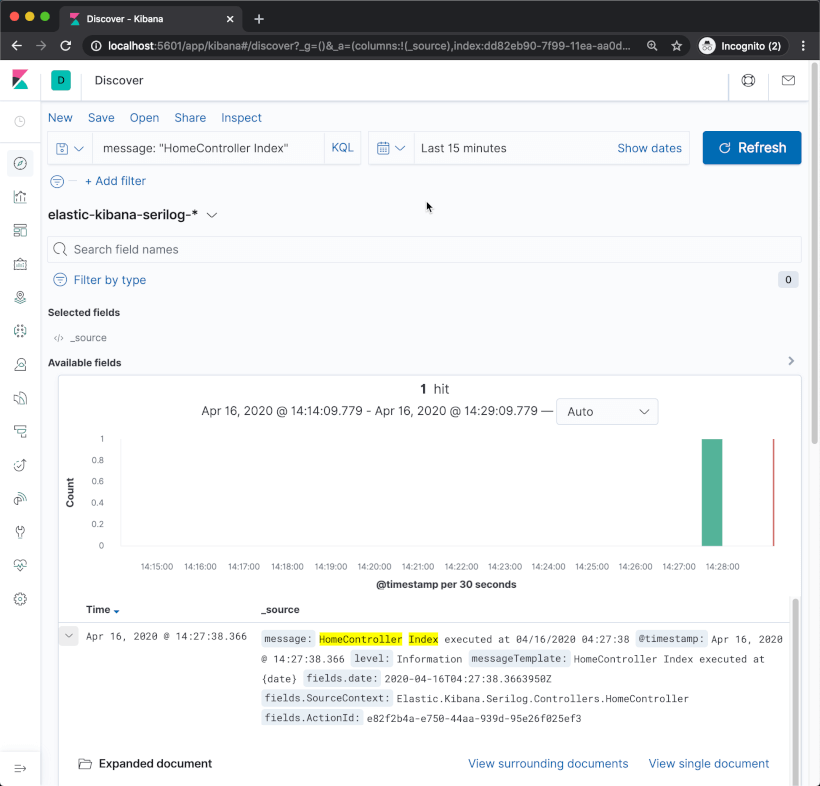Click Share in the Discover menu
This screenshot has width=820, height=786.
190,118
